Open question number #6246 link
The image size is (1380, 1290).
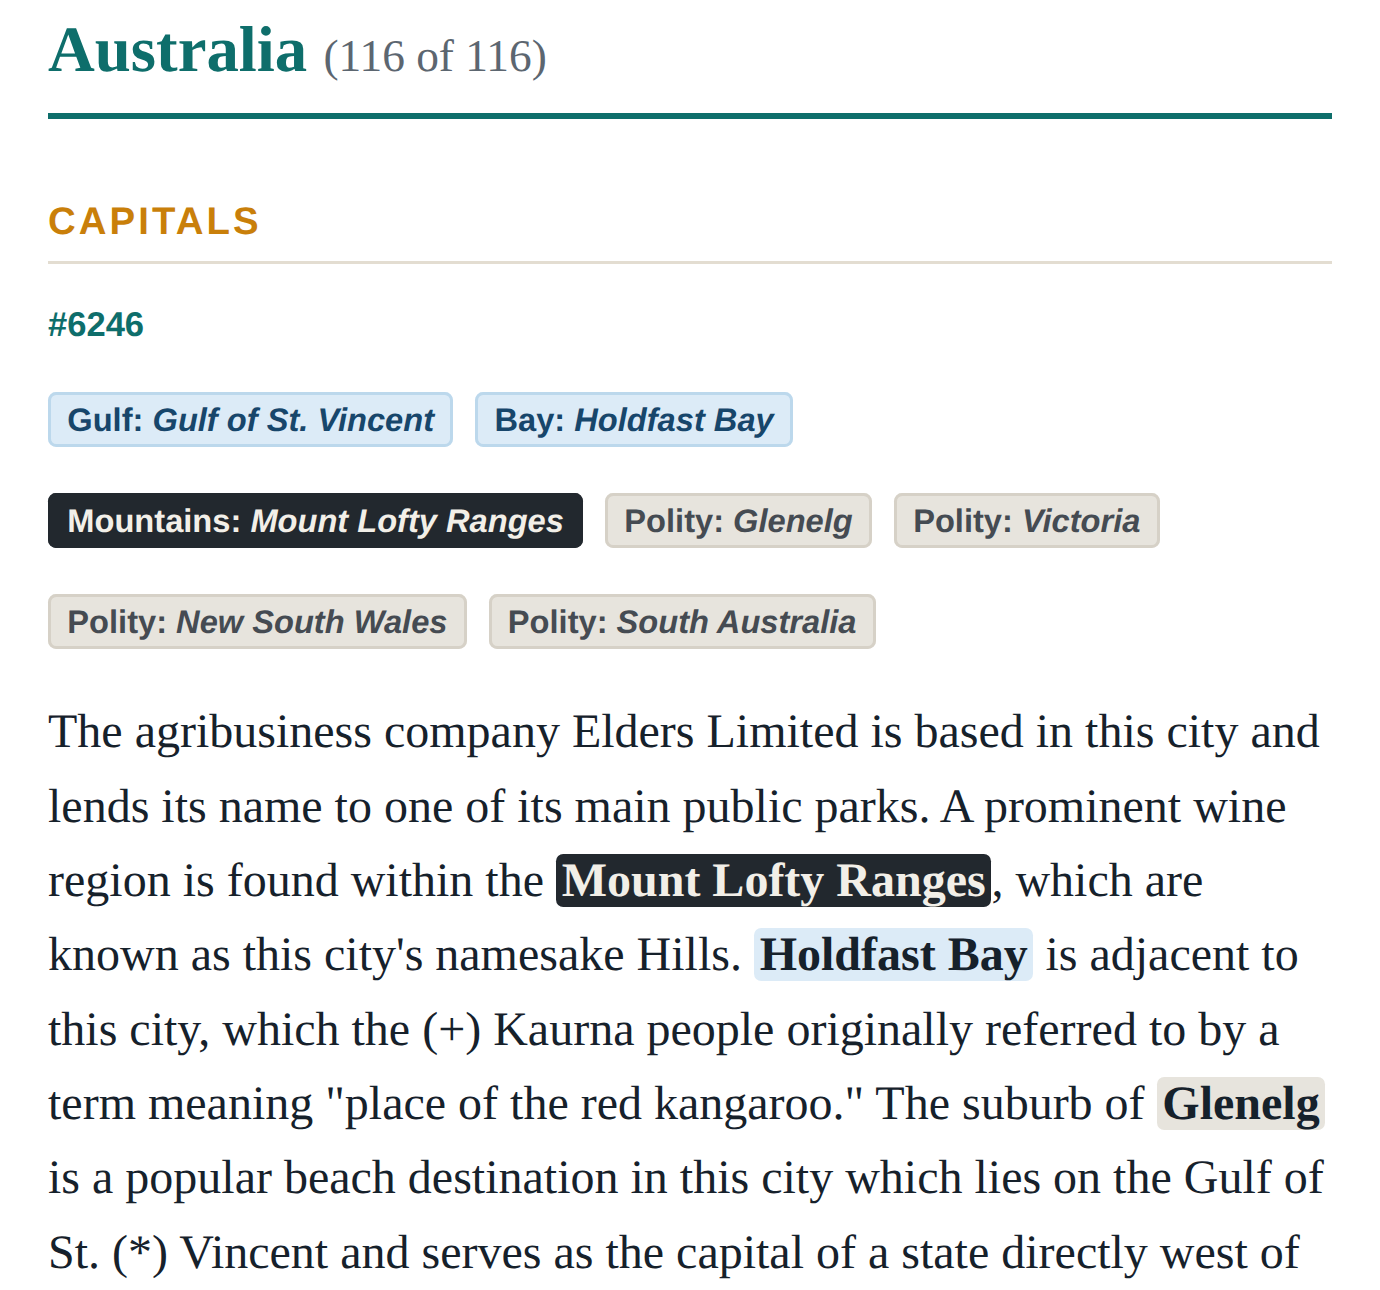[96, 325]
